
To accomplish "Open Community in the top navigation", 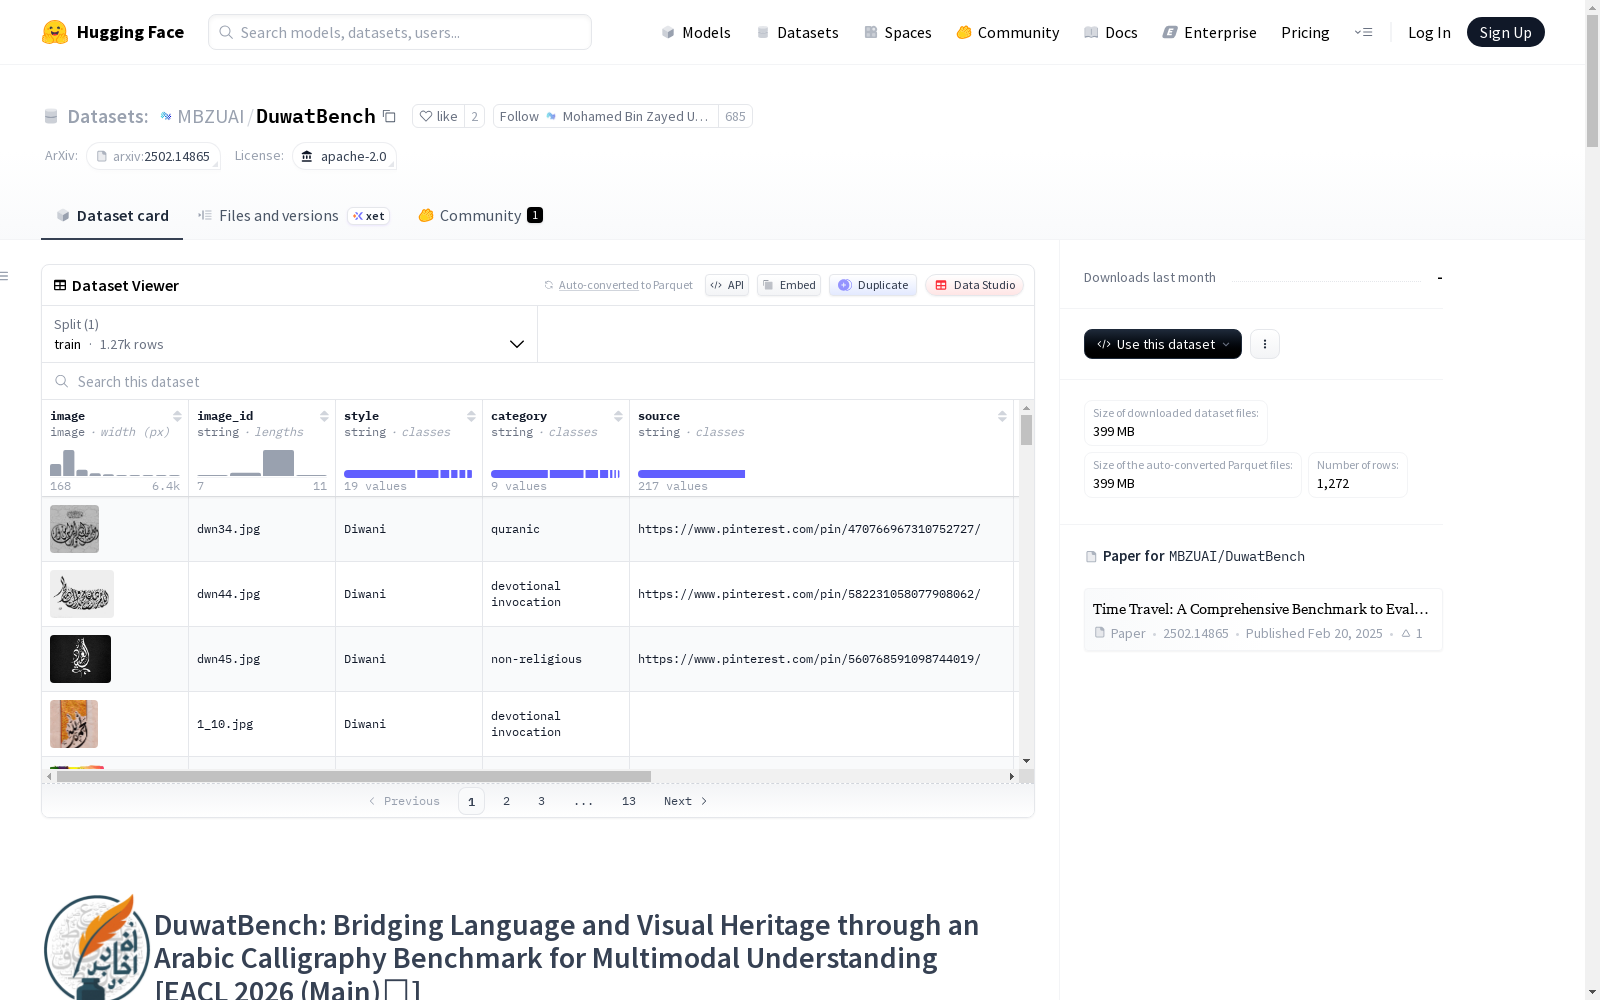I will click(x=1008, y=32).
